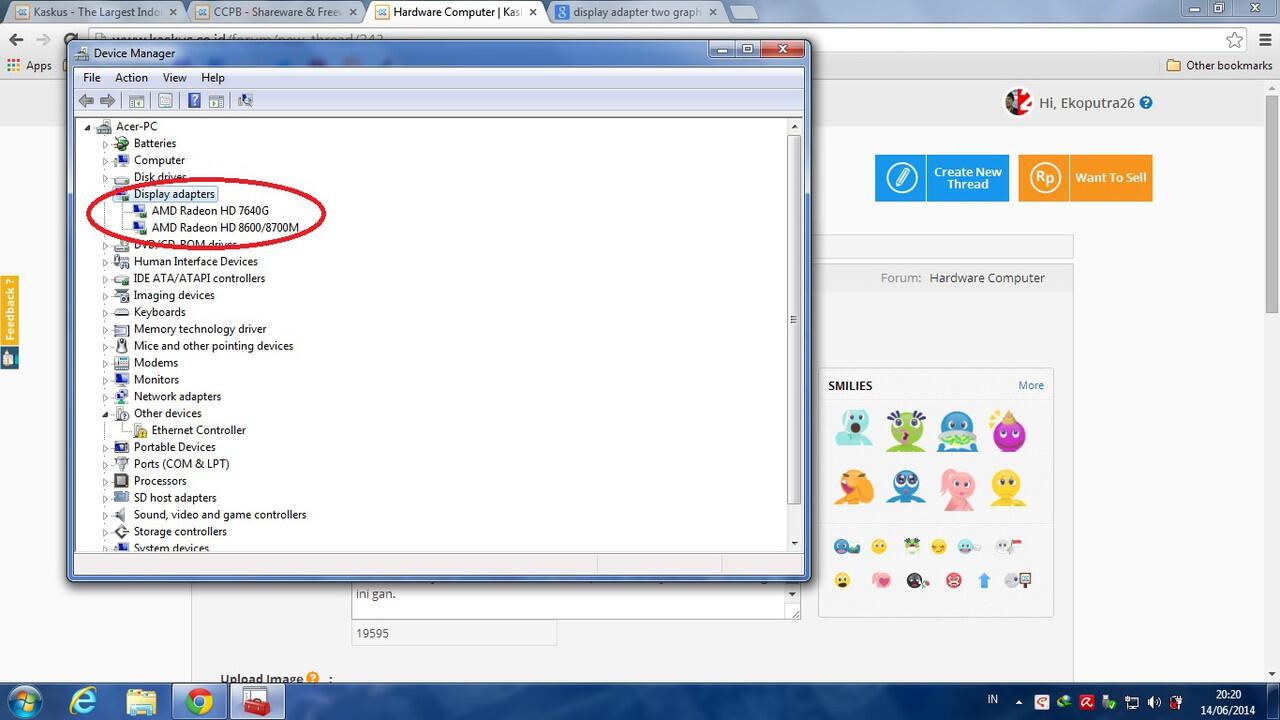Open the File menu in Device Manager

pos(92,77)
